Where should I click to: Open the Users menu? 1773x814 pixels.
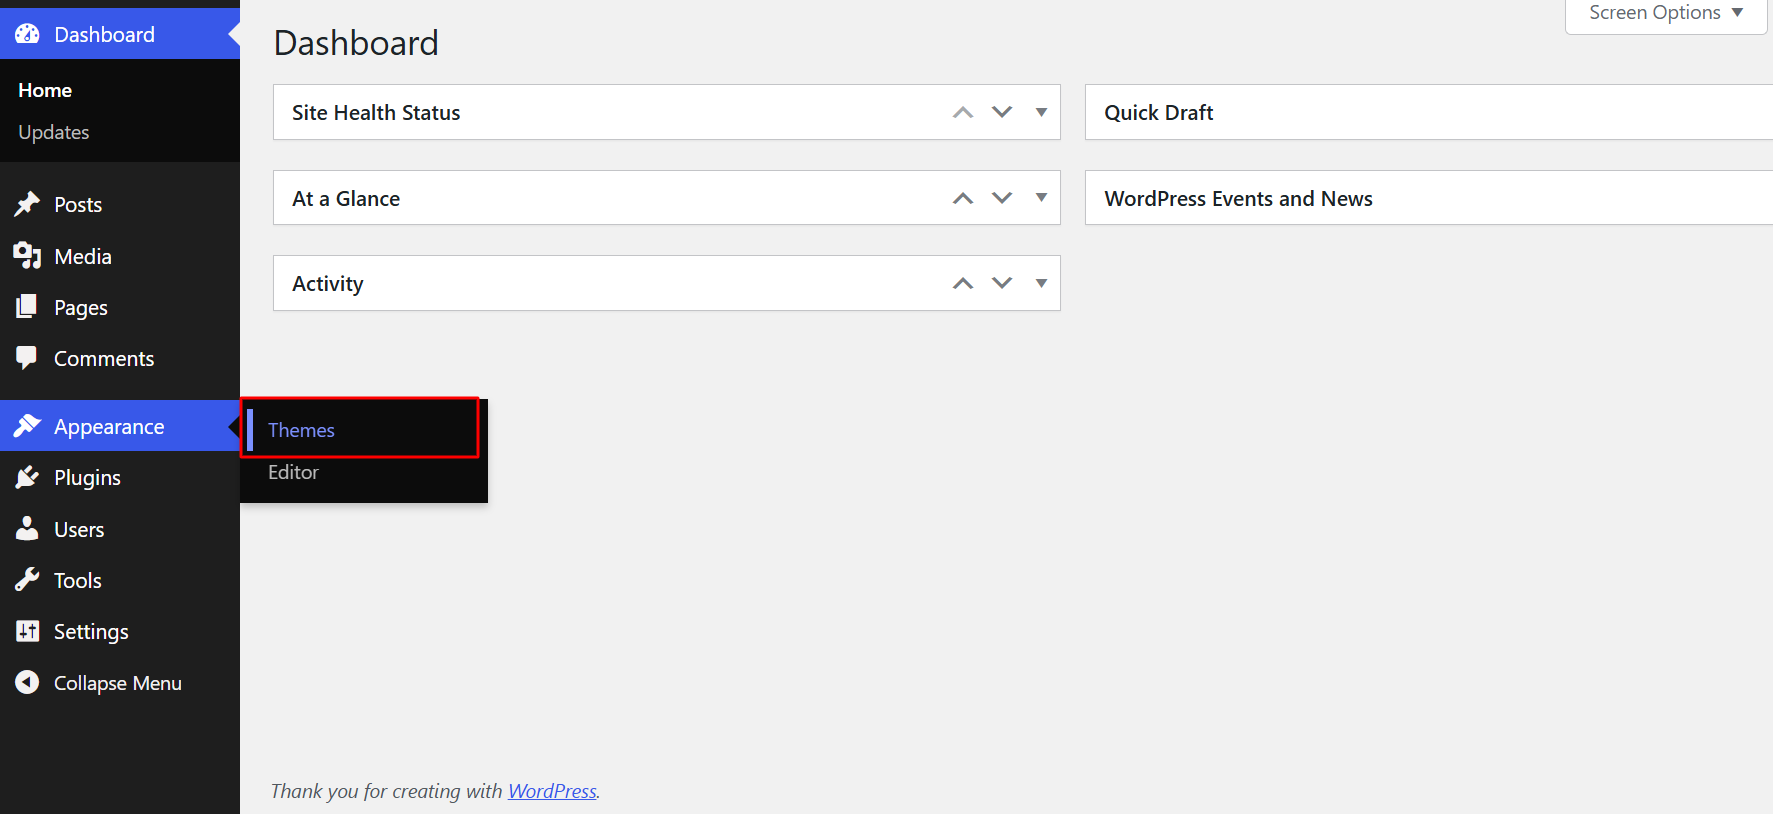(x=120, y=529)
